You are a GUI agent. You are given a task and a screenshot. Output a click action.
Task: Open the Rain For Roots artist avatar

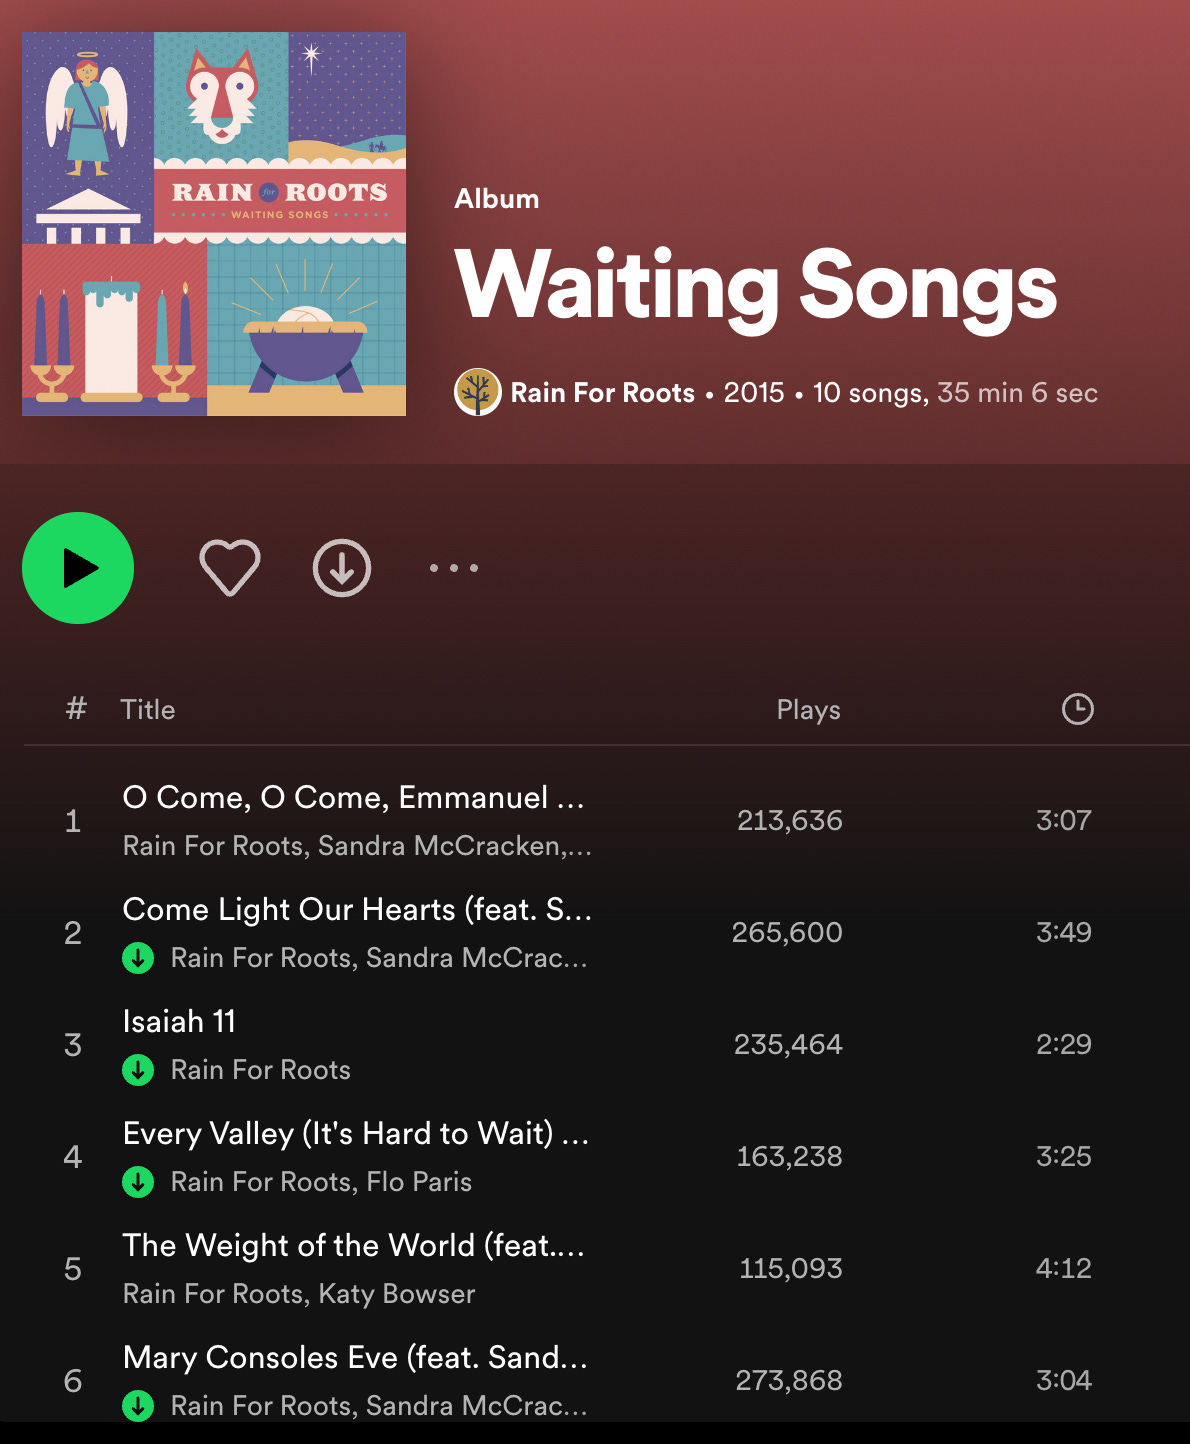478,392
